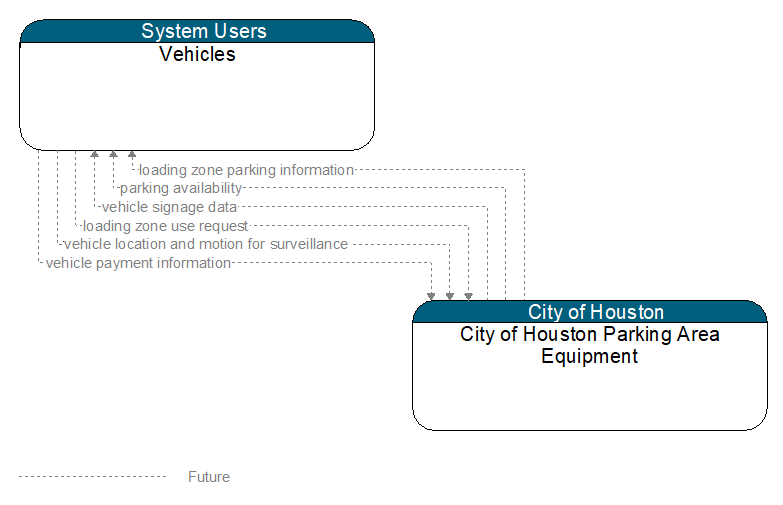Screen dimensions: 783x505
Task: Click 'parking availability' flow label
Action: (181, 188)
